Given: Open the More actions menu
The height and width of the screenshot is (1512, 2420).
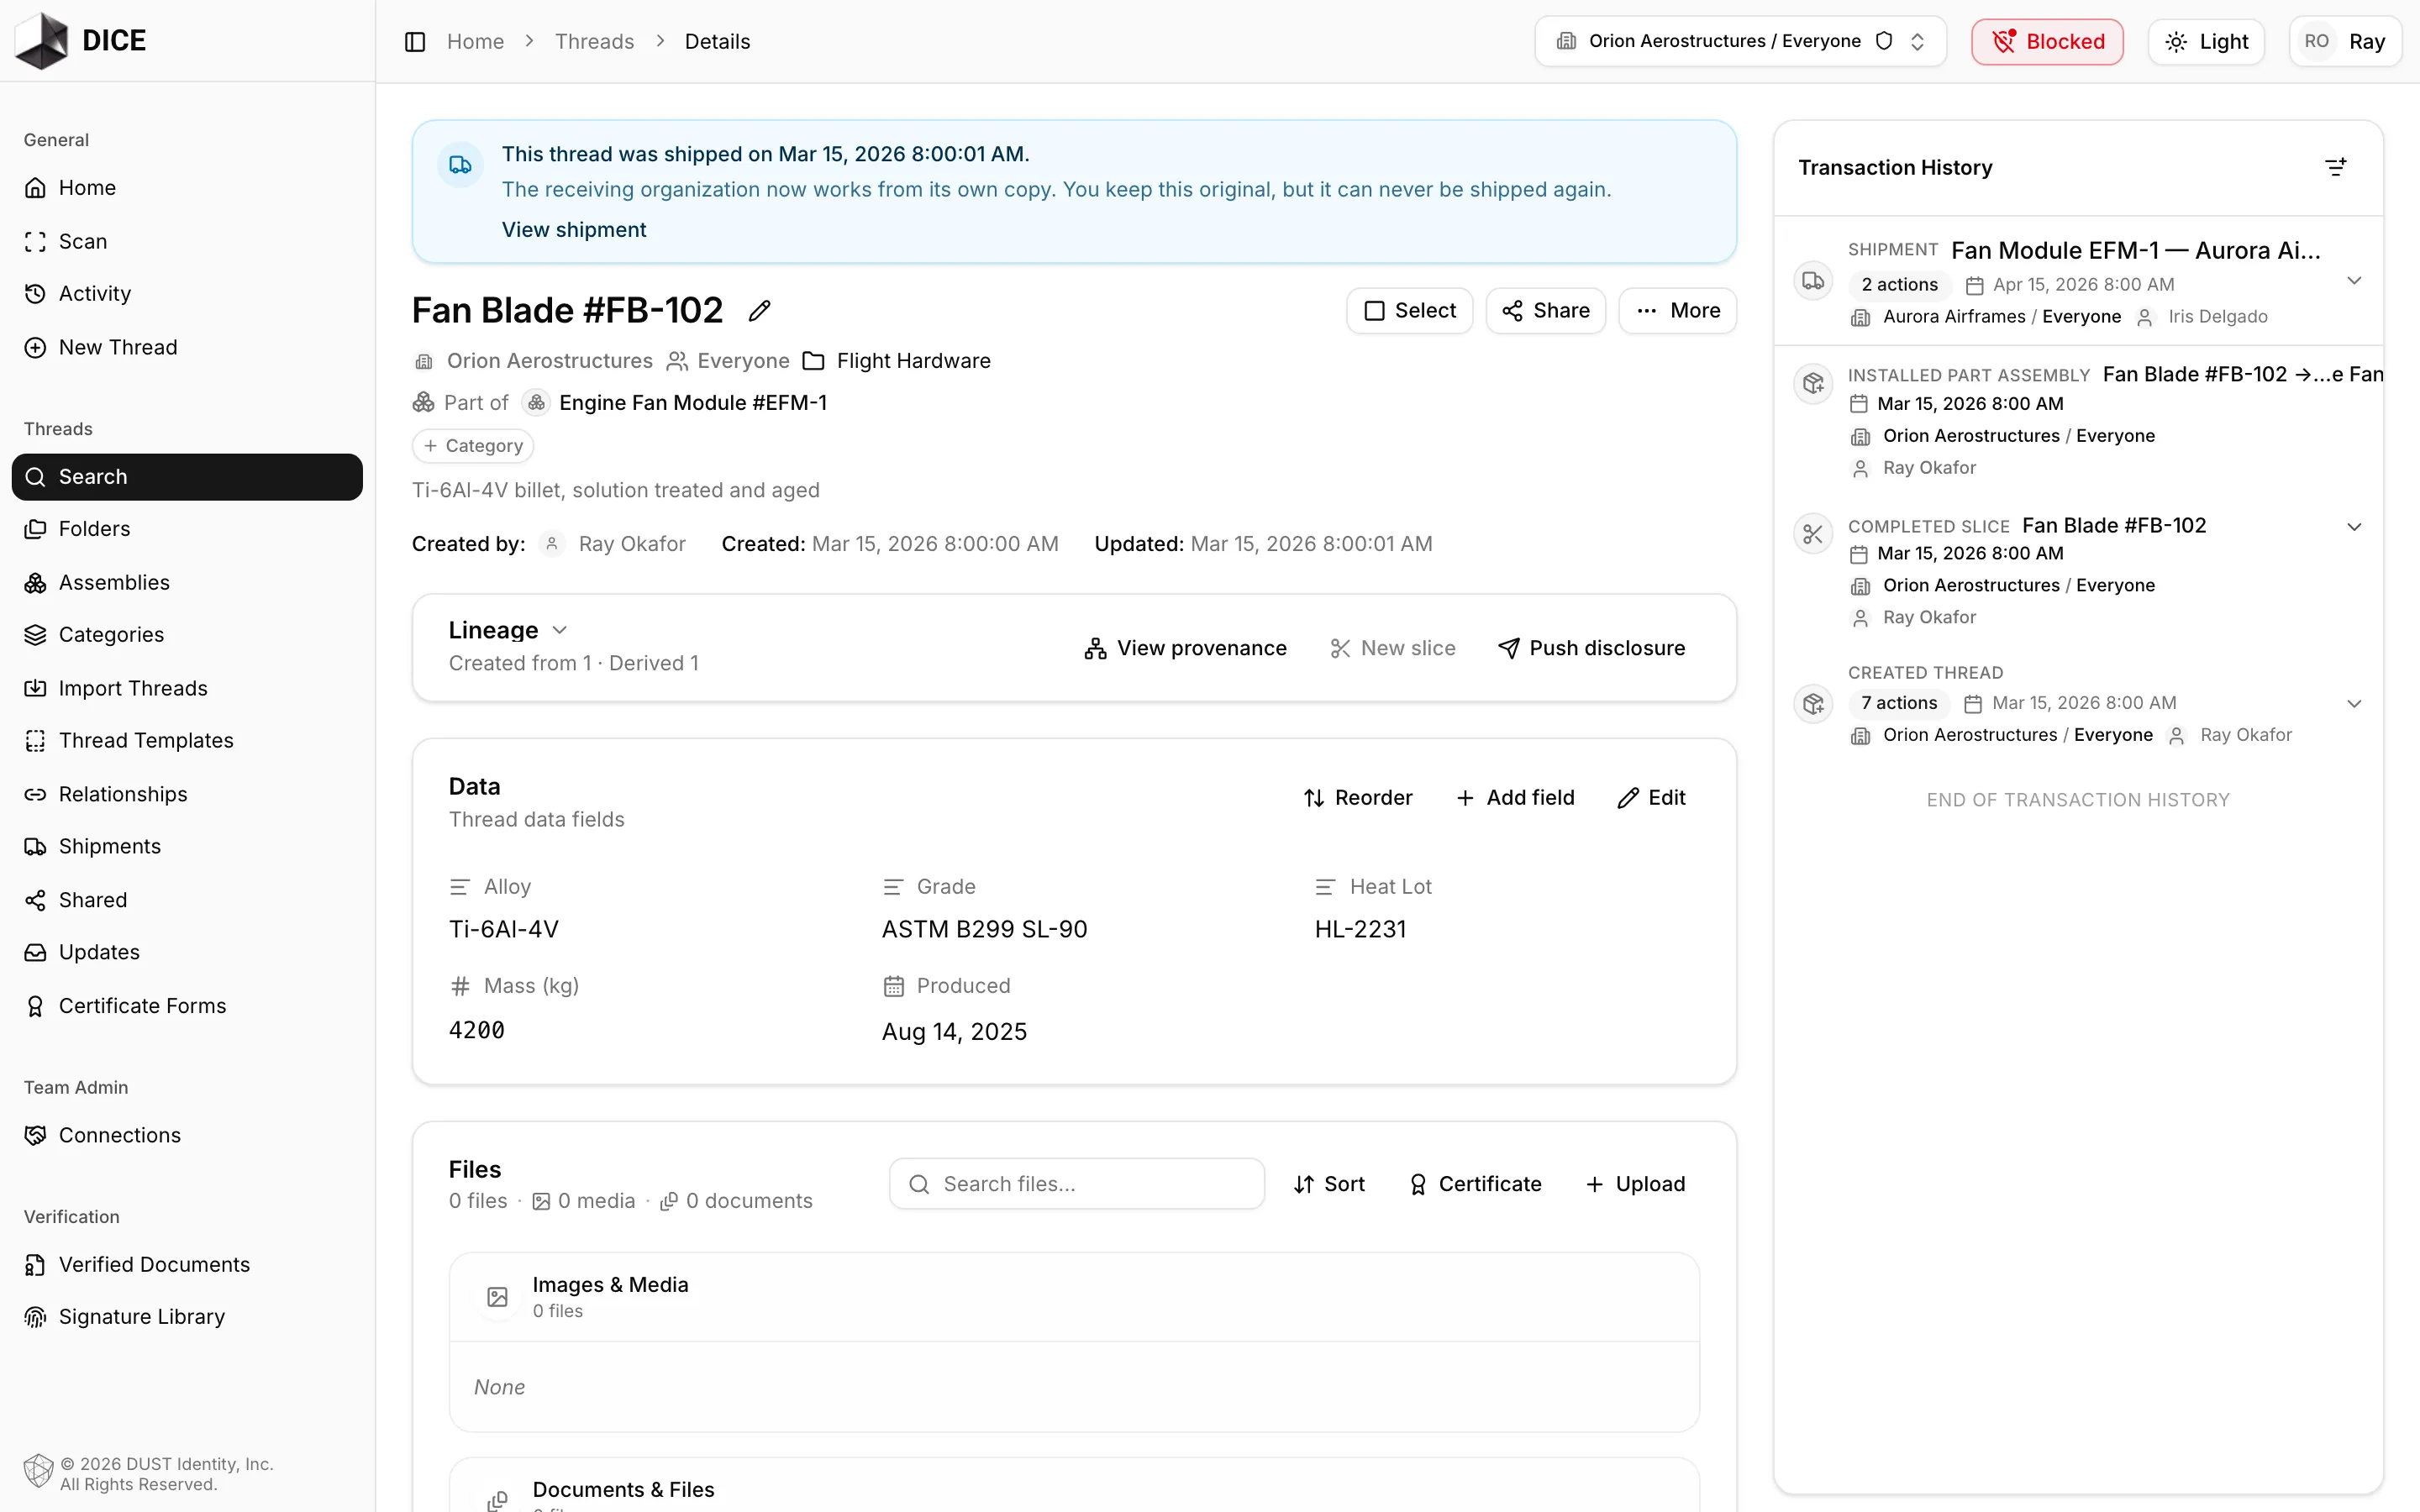Looking at the screenshot, I should [x=1678, y=311].
